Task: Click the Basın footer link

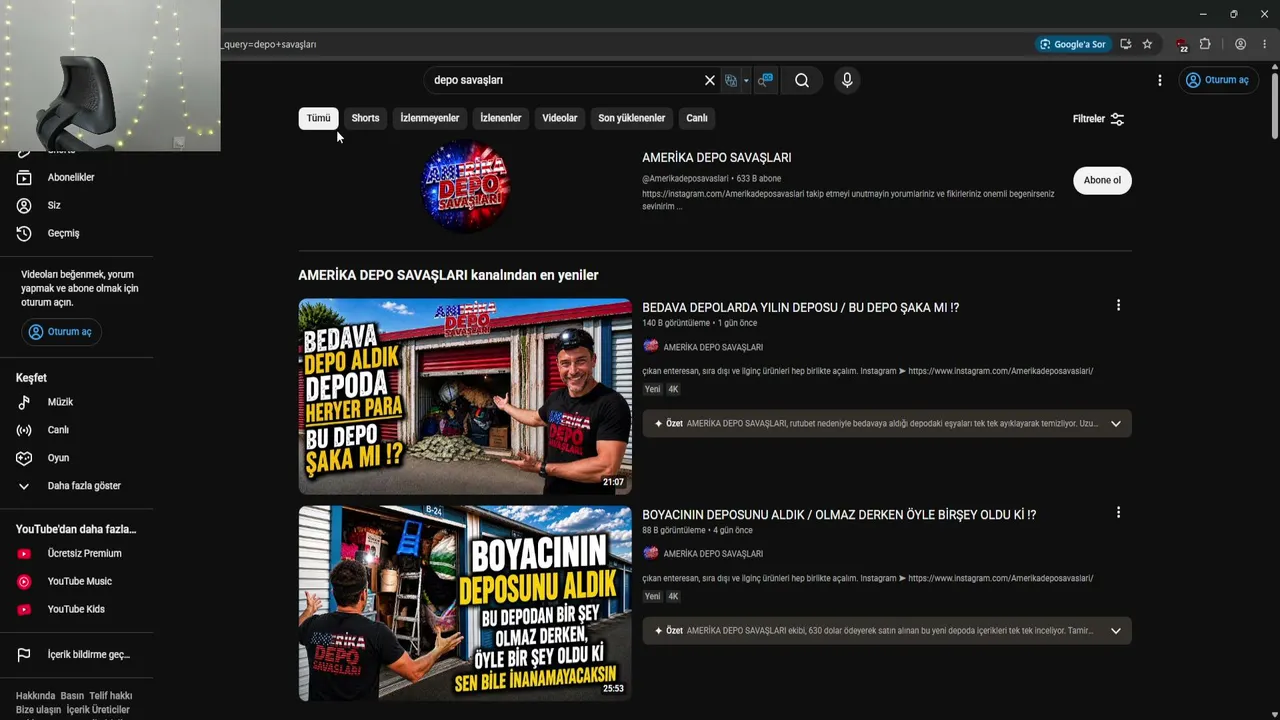Action: click(72, 696)
